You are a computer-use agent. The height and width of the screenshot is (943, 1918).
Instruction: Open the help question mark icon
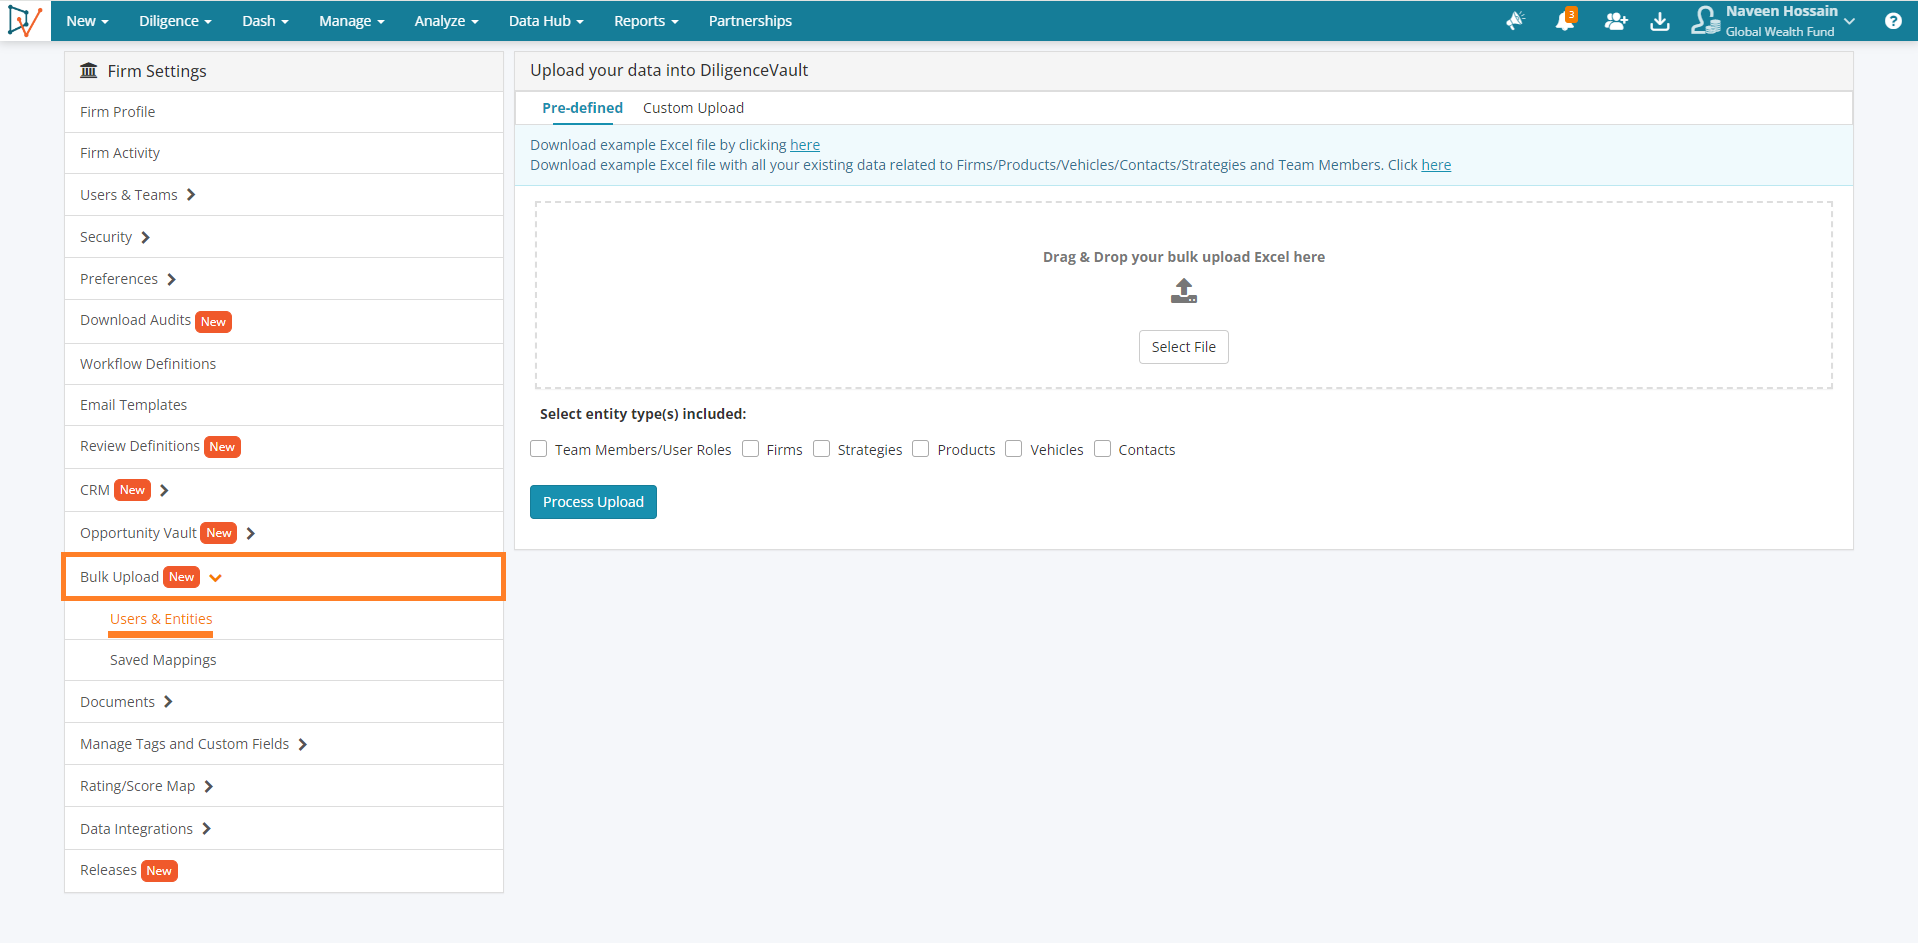(1893, 21)
